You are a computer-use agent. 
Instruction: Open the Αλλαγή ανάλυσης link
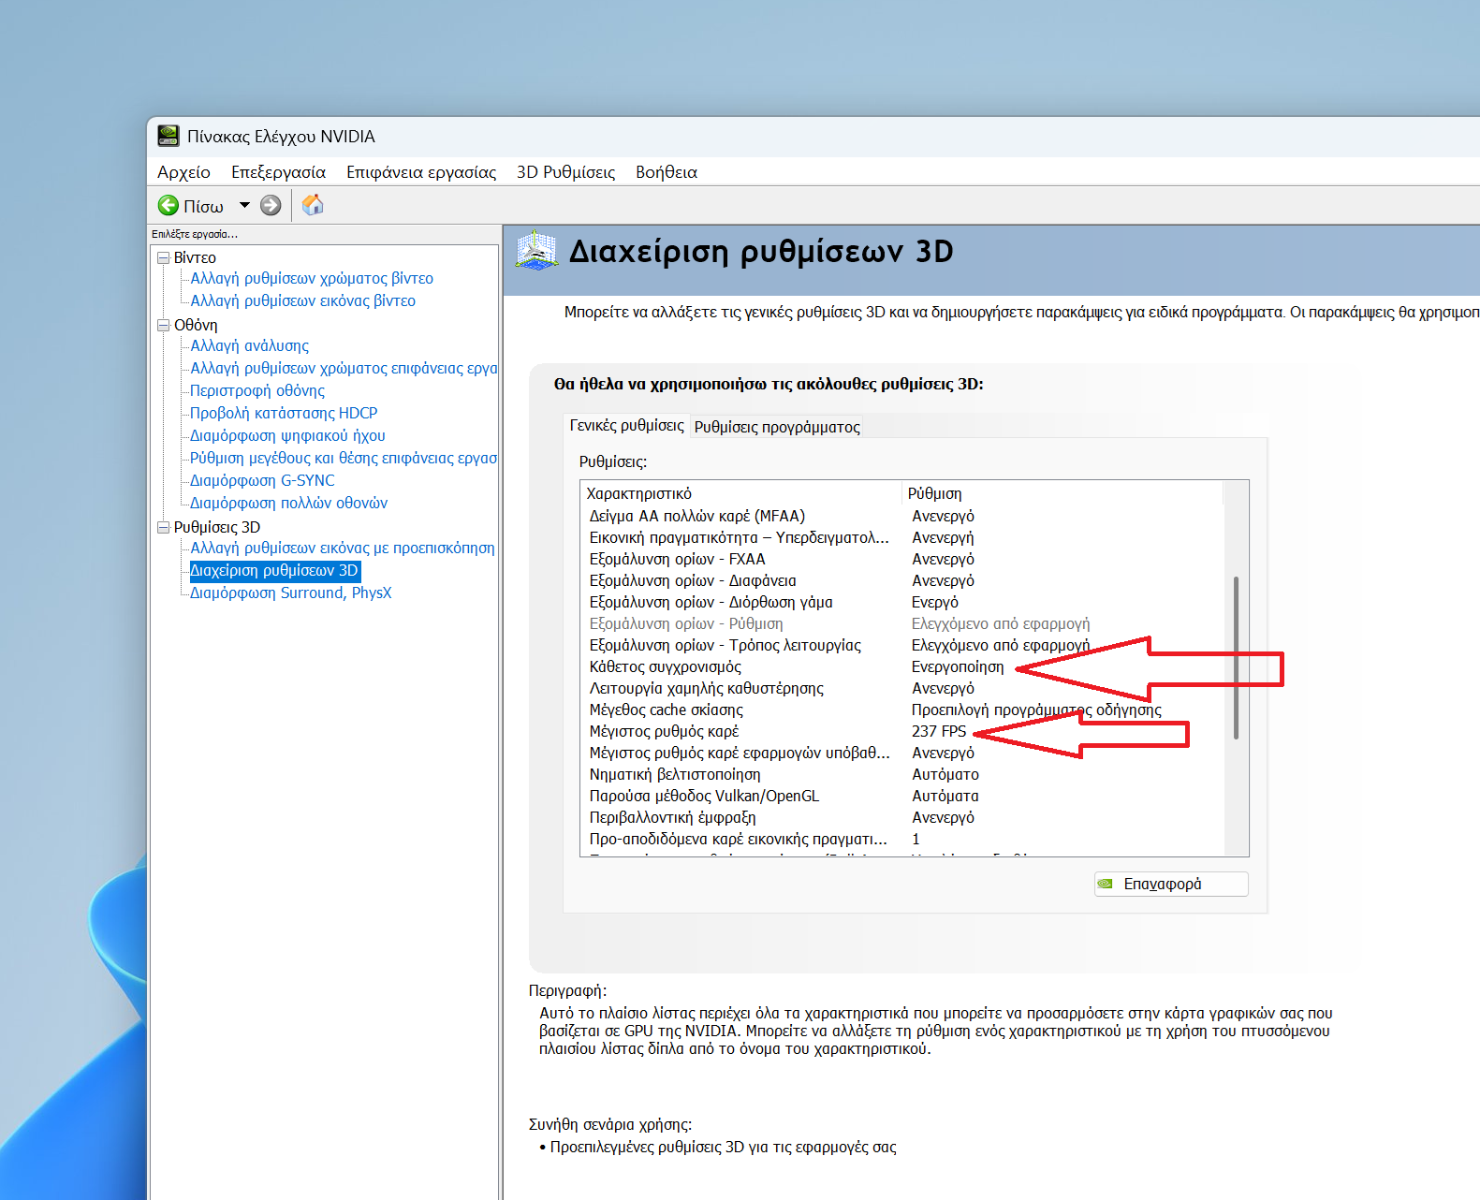[250, 346]
